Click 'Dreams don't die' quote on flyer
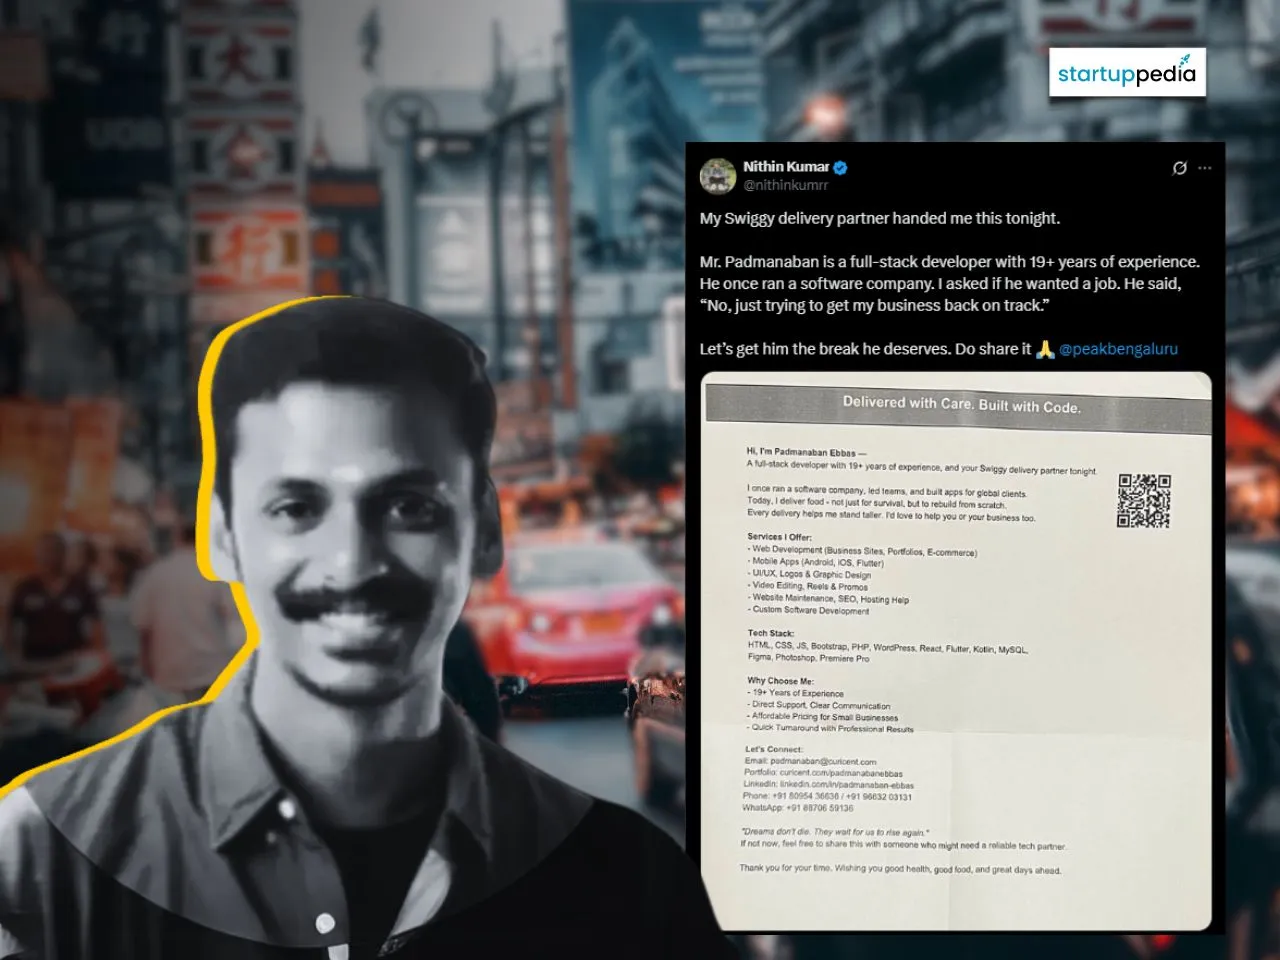This screenshot has height=960, width=1280. (x=835, y=832)
